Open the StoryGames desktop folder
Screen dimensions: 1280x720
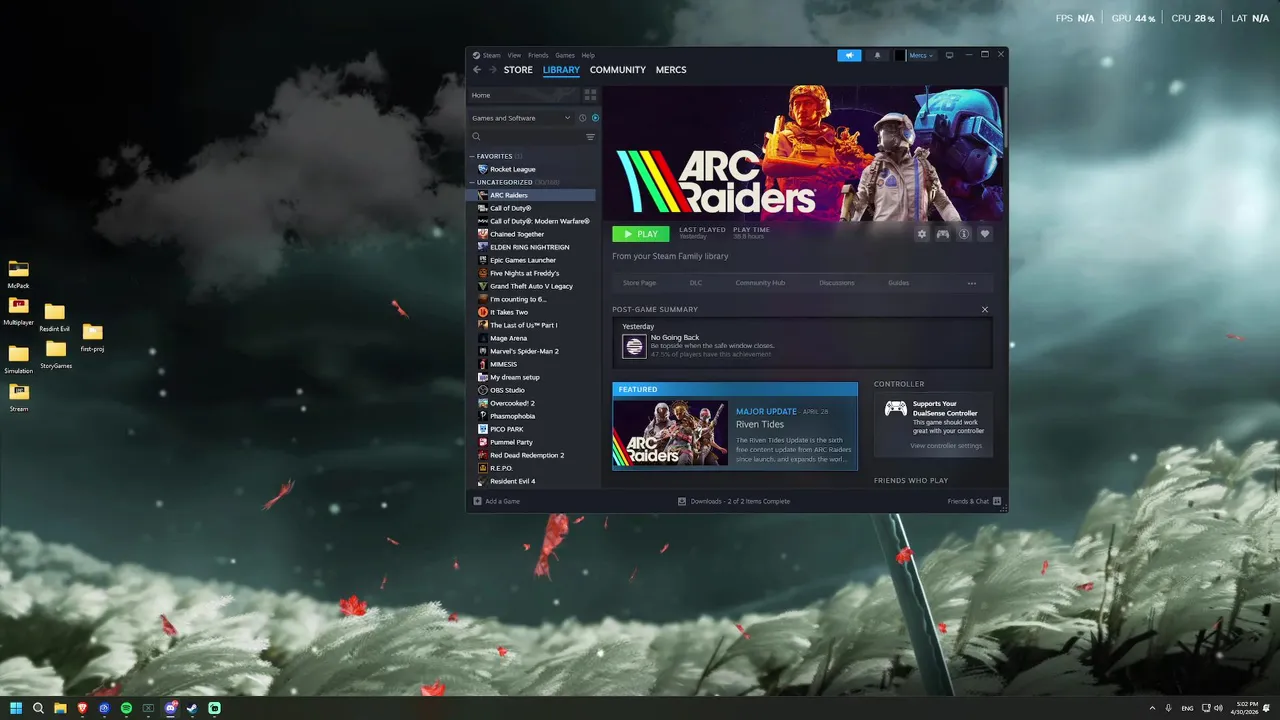(x=56, y=354)
